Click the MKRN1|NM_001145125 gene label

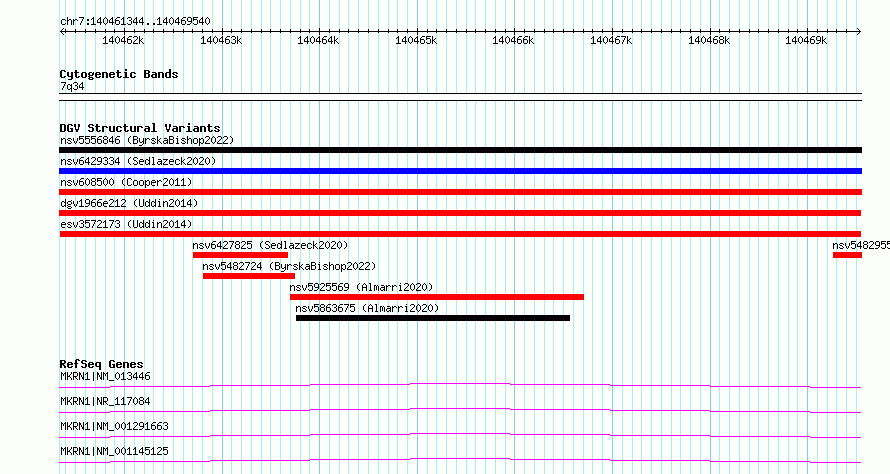coord(114,451)
